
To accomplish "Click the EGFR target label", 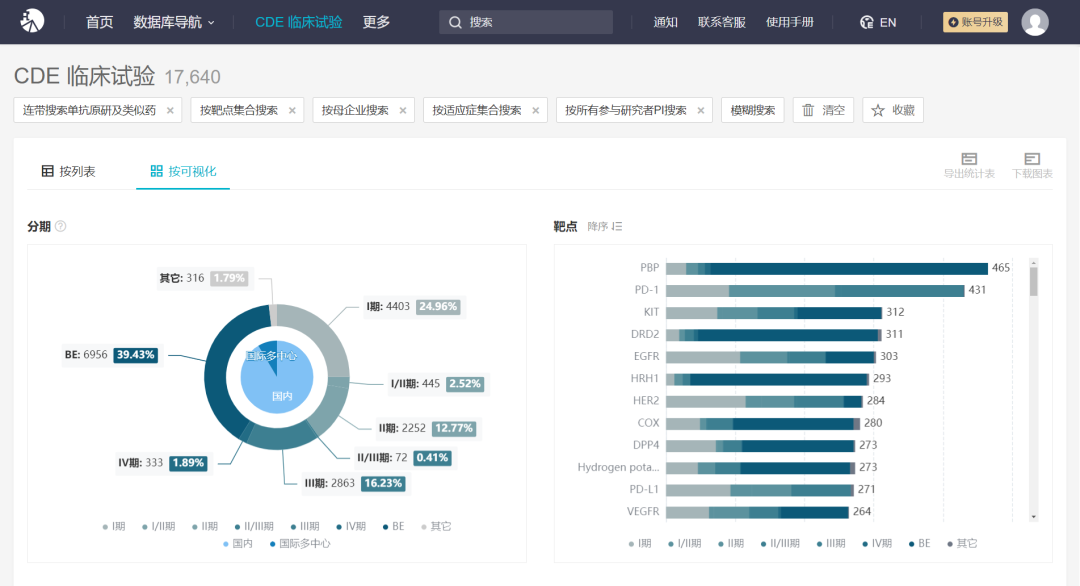I will tap(646, 357).
